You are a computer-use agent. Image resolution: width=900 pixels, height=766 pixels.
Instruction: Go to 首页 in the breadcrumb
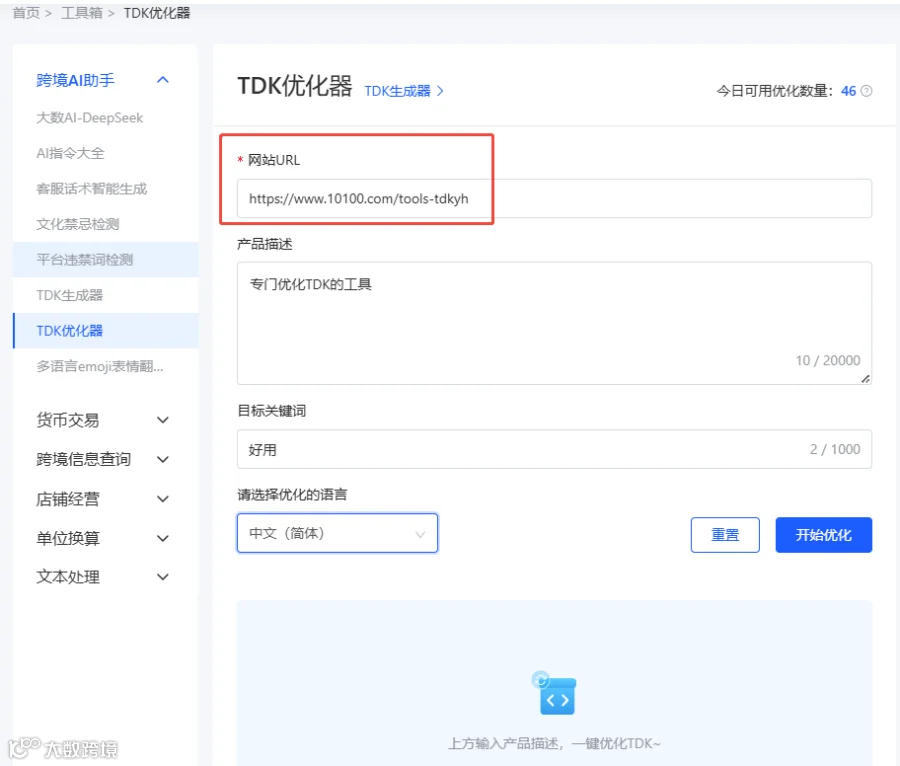[x=26, y=13]
